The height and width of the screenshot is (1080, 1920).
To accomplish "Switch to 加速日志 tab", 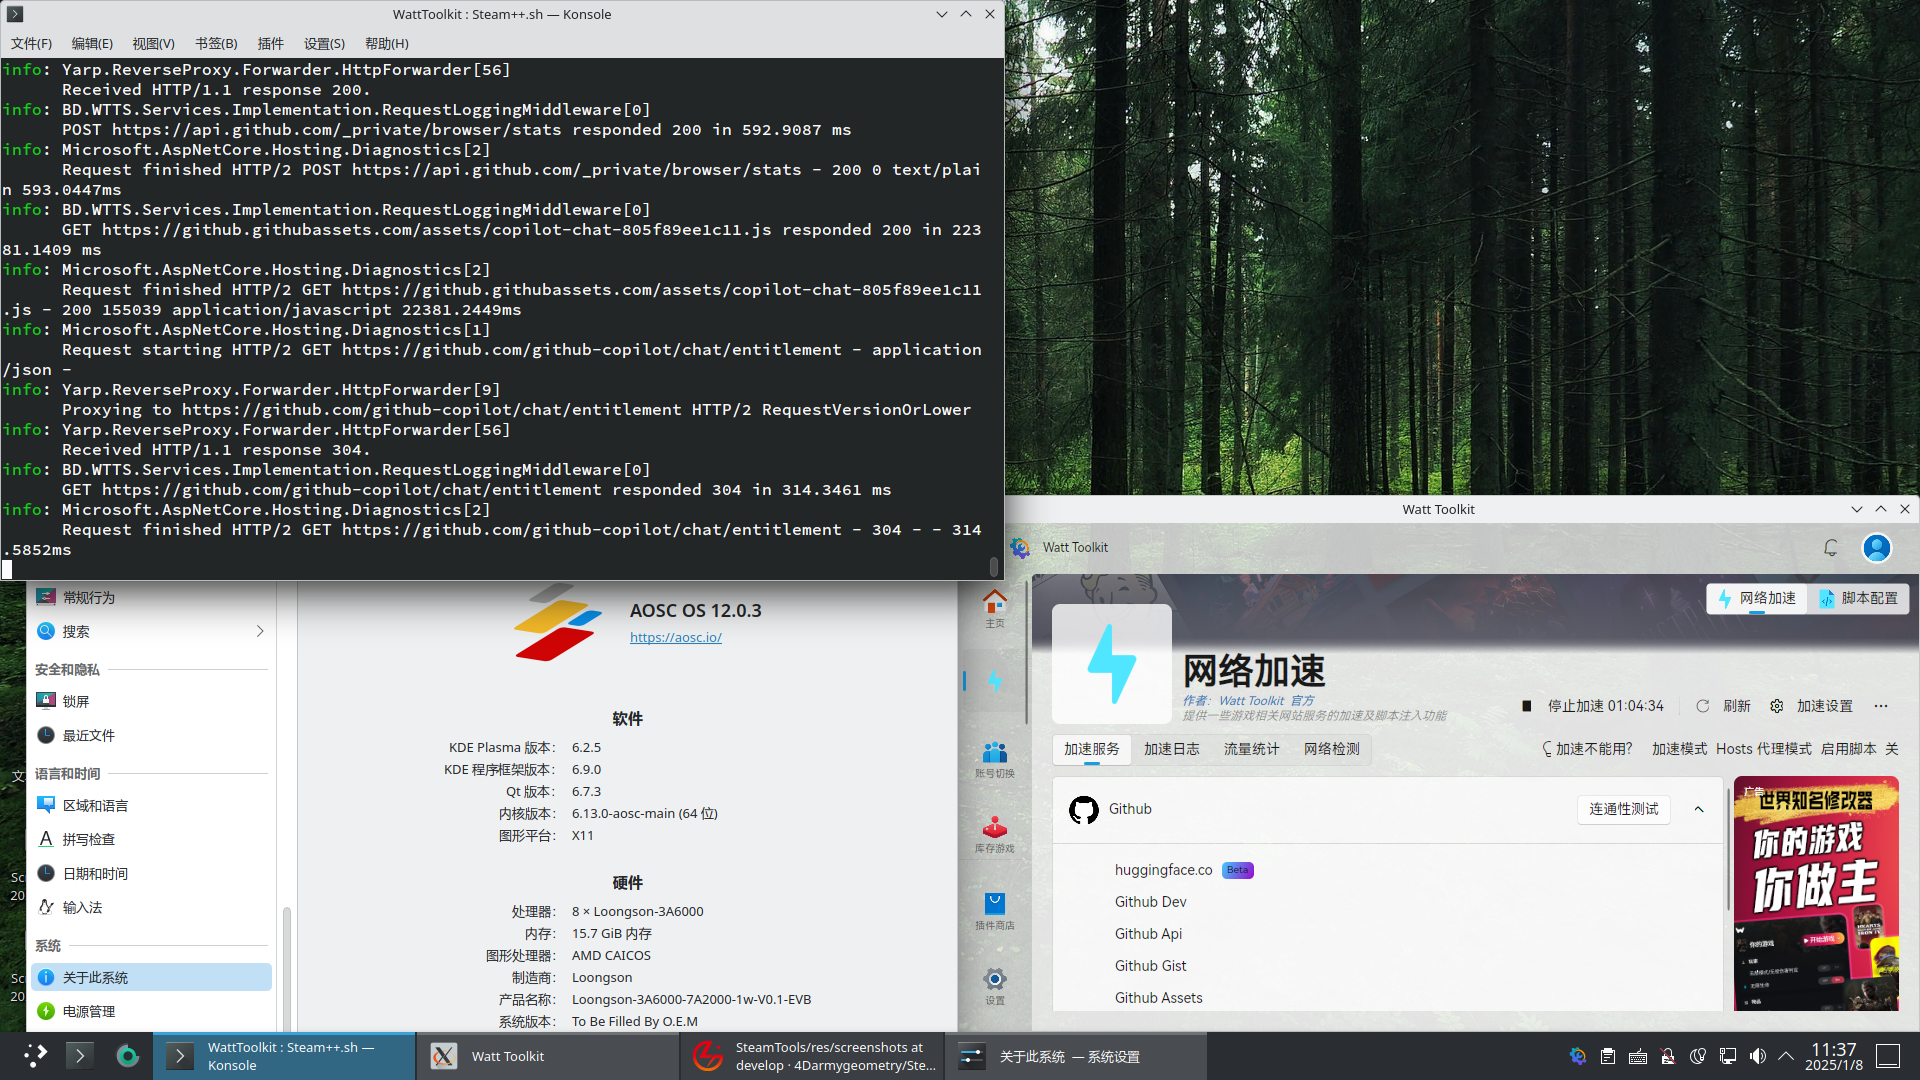I will [1172, 749].
